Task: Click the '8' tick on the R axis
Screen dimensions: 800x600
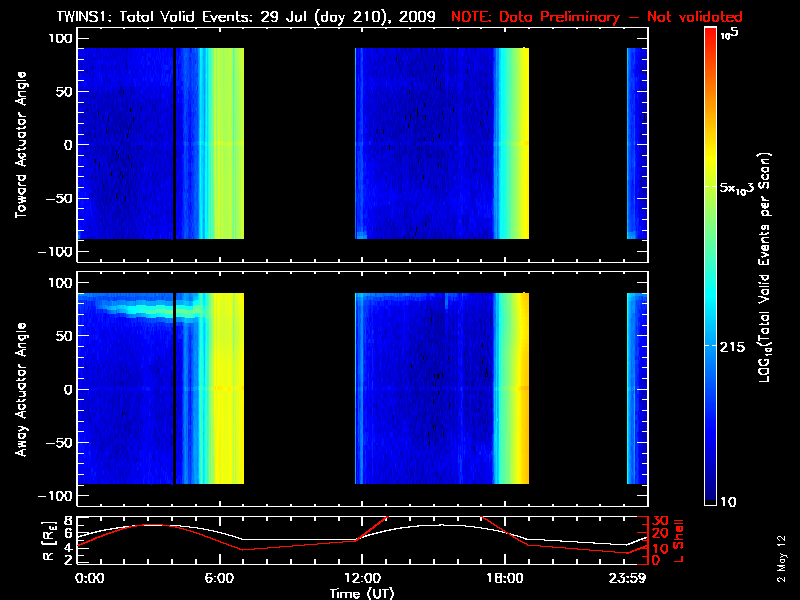Action: (68, 521)
